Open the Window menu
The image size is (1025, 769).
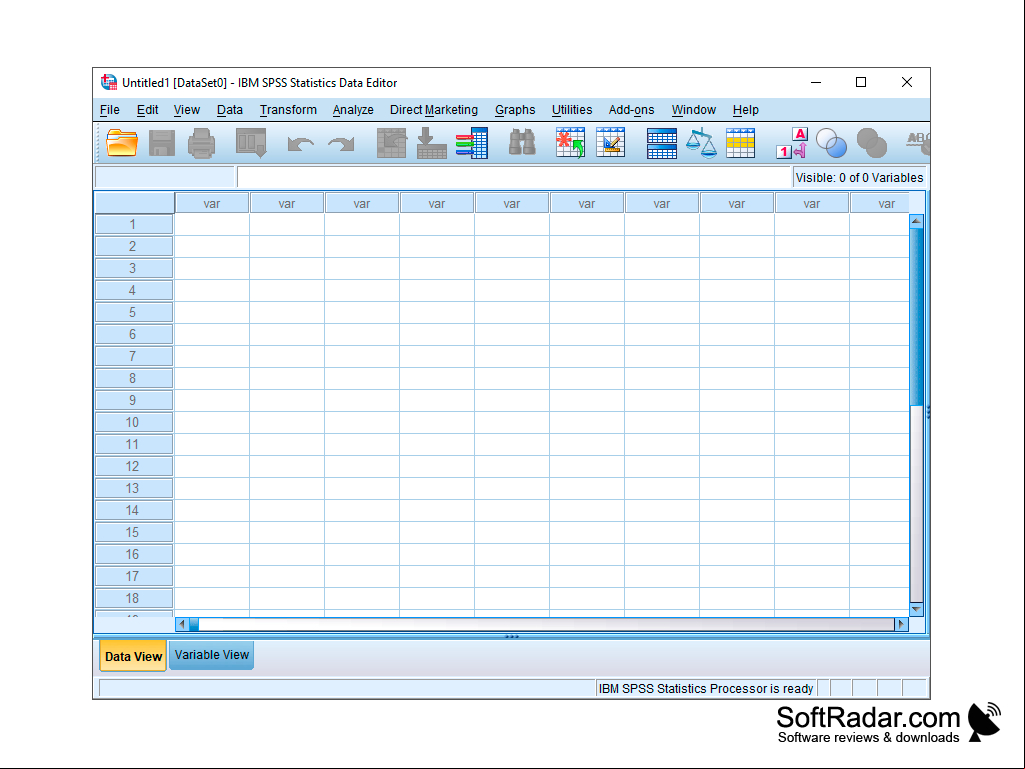694,110
